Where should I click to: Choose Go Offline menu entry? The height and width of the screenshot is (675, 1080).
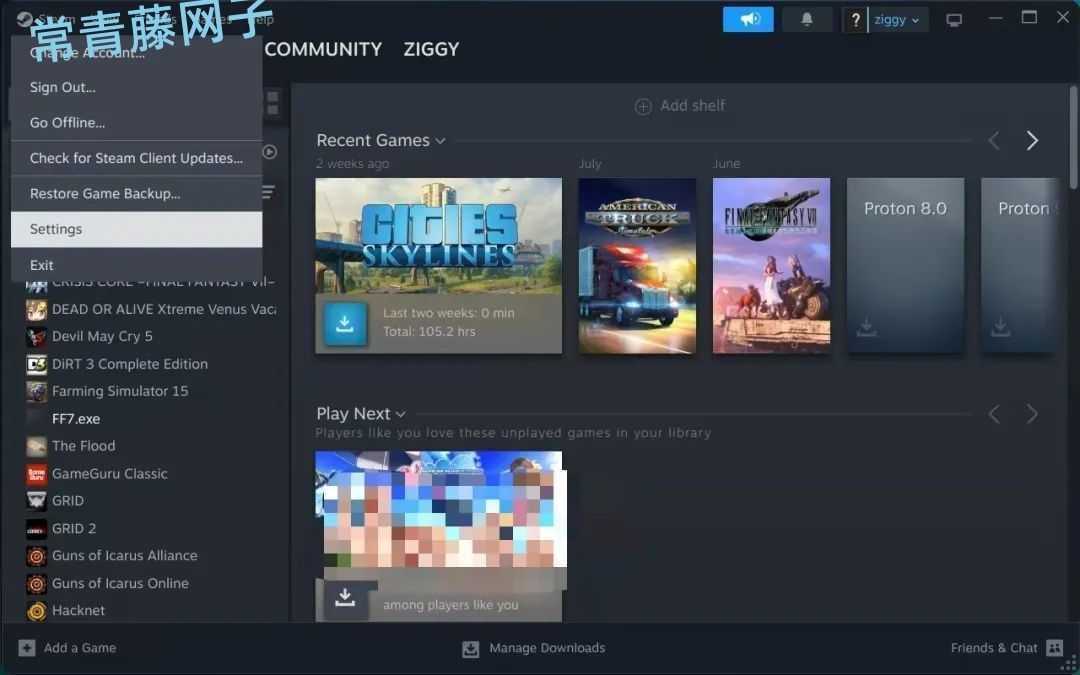[136, 123]
